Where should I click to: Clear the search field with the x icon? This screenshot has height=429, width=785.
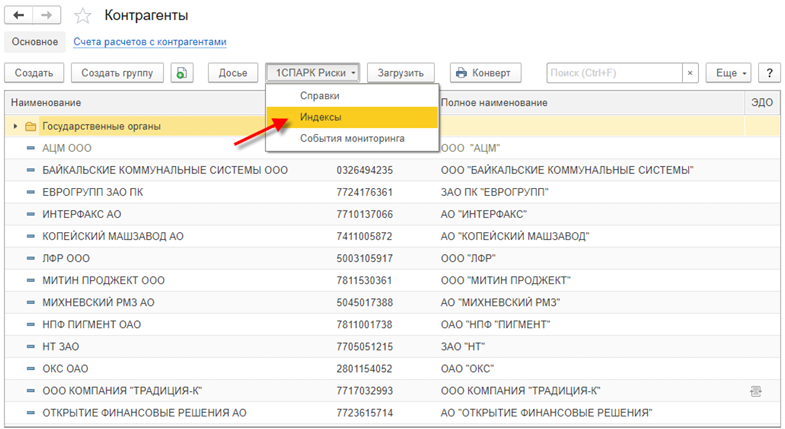(690, 73)
